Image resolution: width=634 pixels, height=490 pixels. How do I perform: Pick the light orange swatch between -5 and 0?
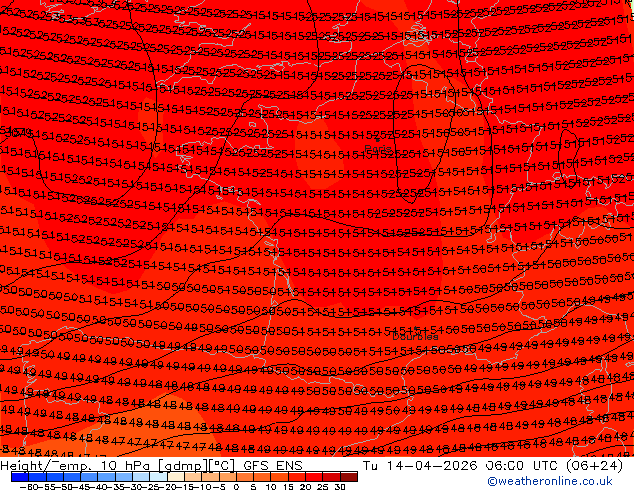(x=228, y=477)
